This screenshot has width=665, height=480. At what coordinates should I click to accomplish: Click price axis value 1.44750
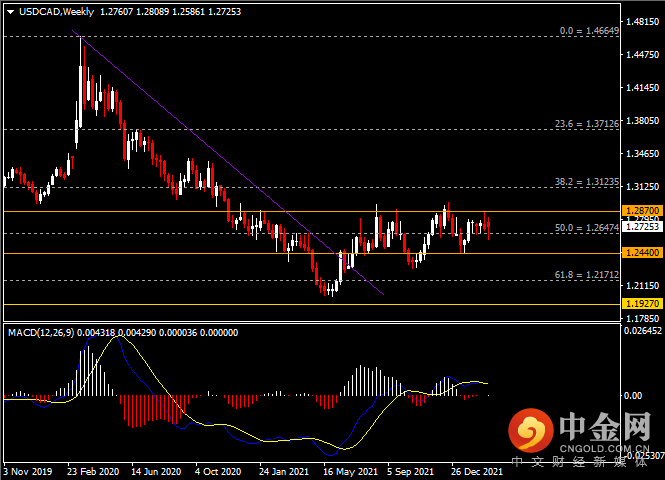pos(643,55)
